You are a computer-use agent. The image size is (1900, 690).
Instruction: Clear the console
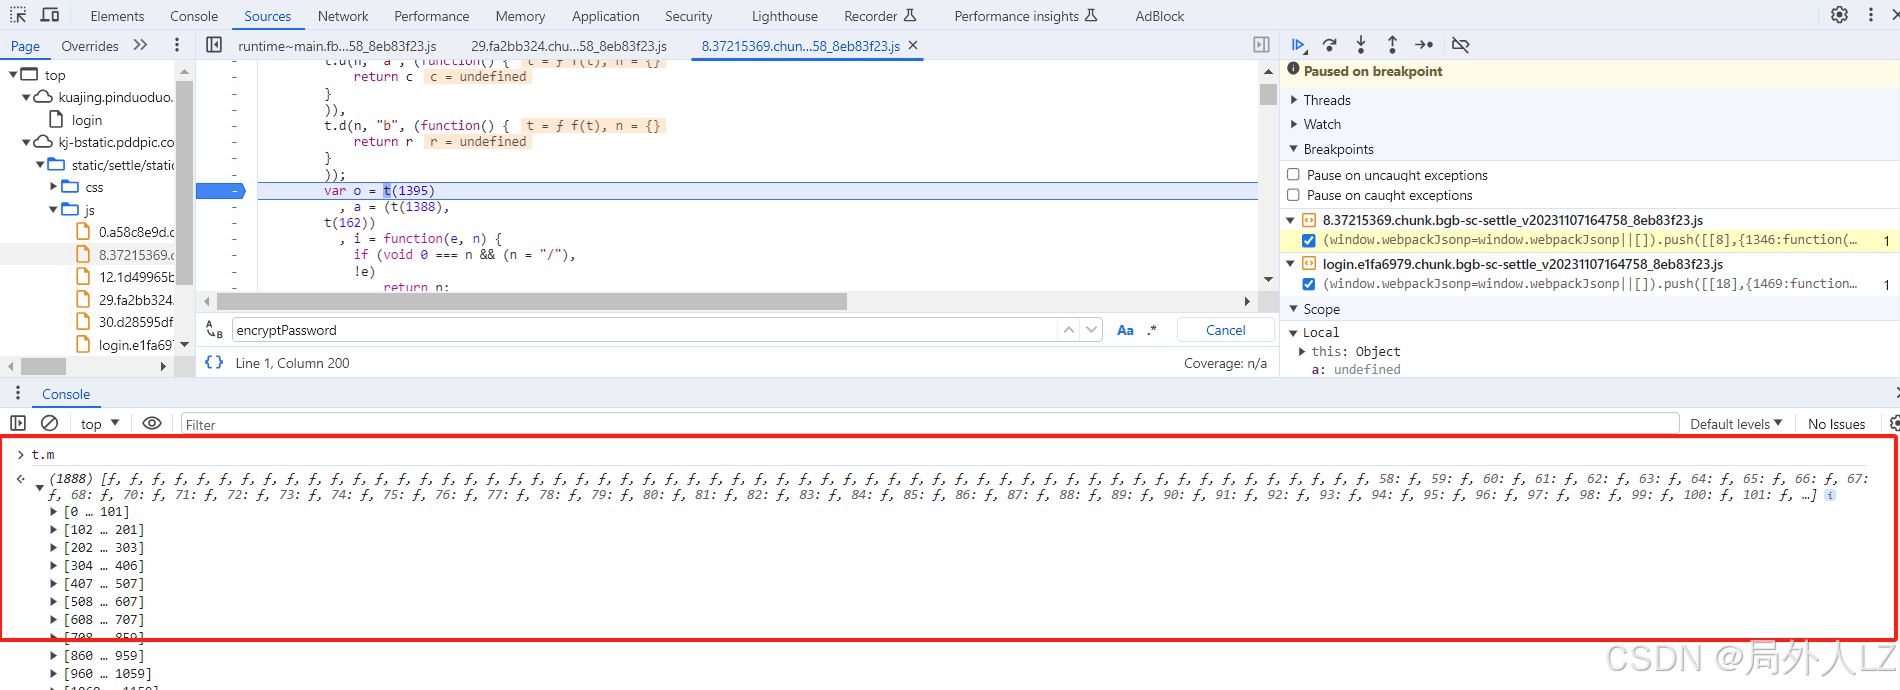(49, 423)
